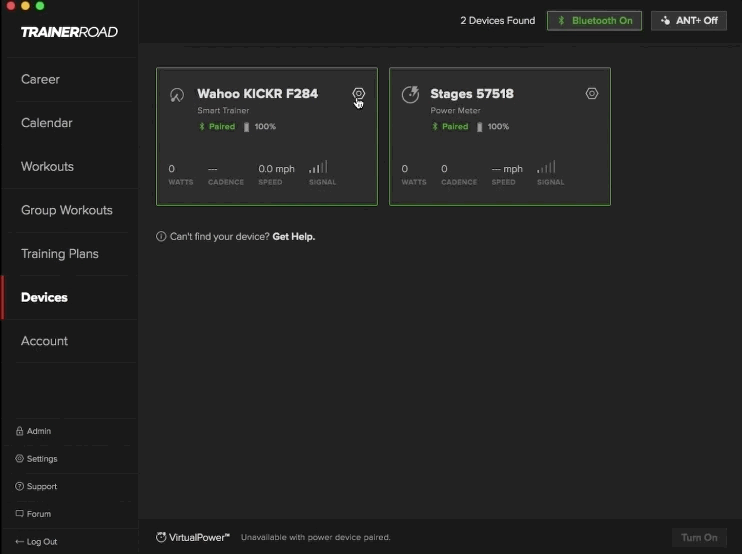Open Group Workouts
Screen dimensions: 742x554
pos(67,210)
